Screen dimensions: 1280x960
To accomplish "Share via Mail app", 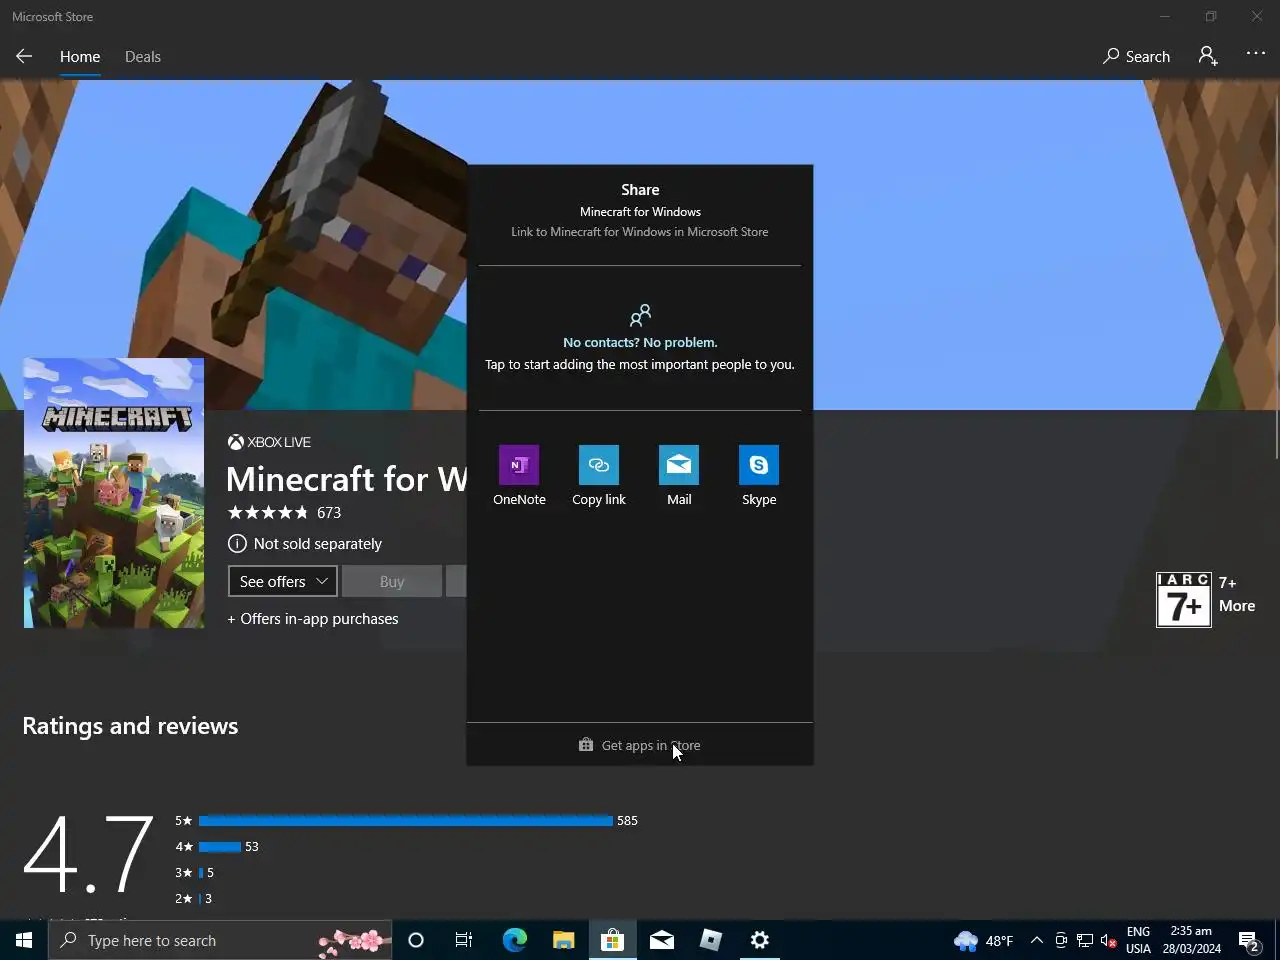I will [x=679, y=476].
